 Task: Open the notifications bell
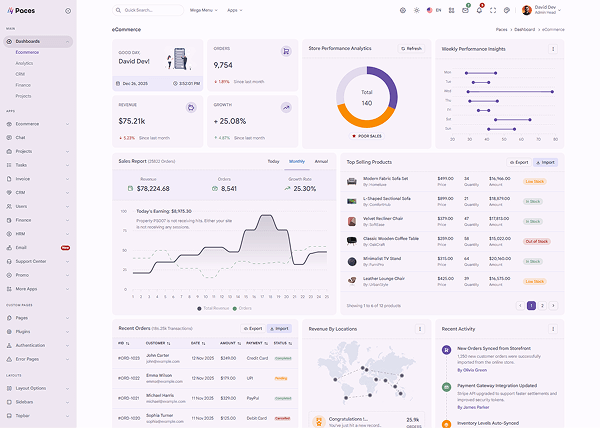click(479, 10)
